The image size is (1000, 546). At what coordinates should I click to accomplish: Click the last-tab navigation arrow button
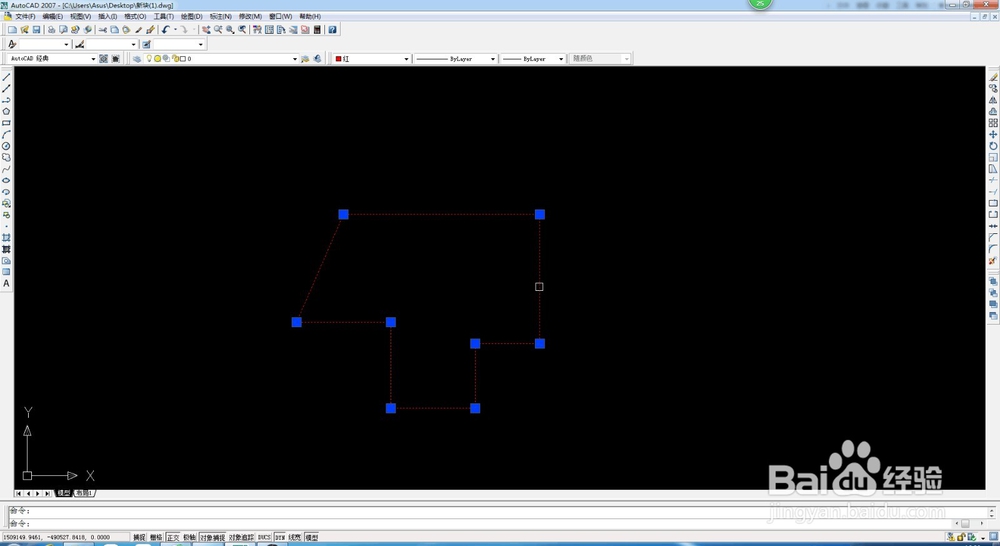(47, 493)
